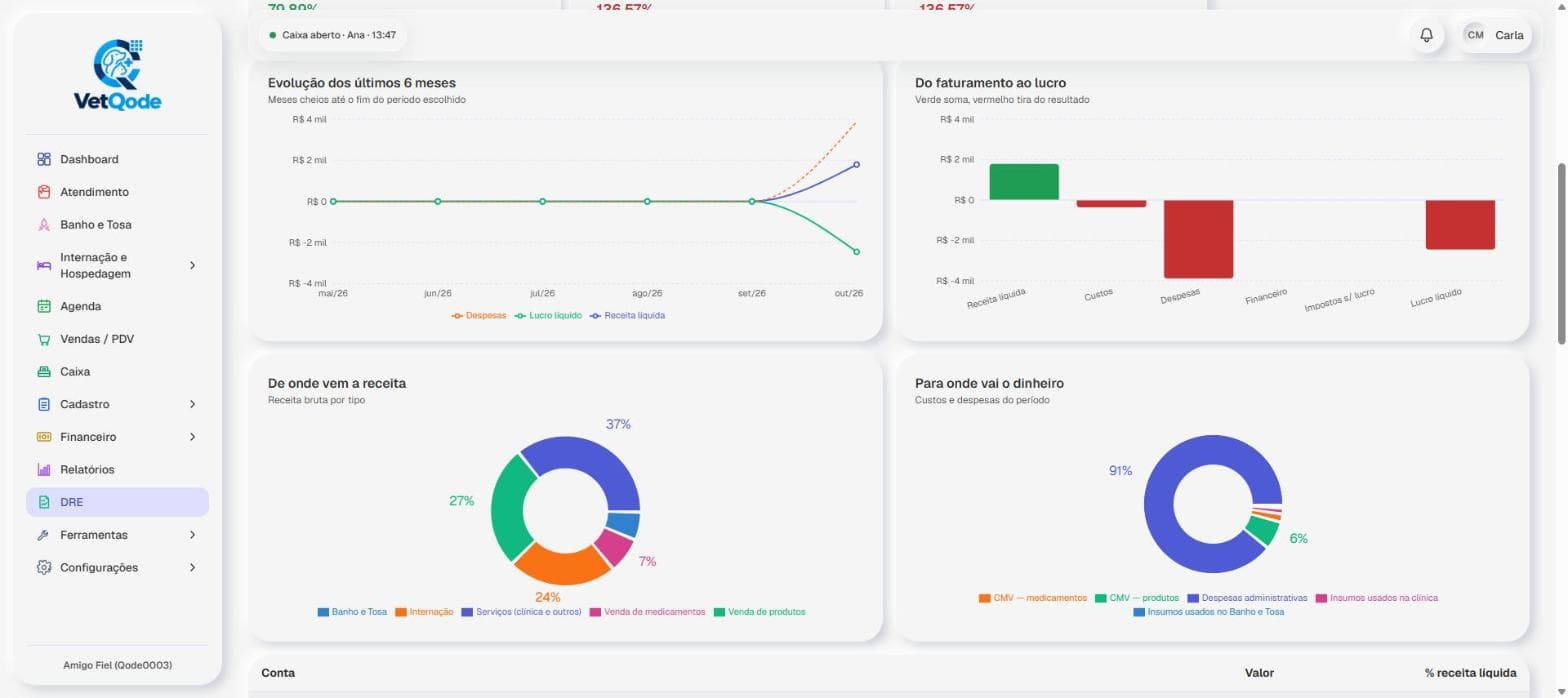The width and height of the screenshot is (1568, 698).
Task: Click the Caixa register icon
Action: point(43,372)
